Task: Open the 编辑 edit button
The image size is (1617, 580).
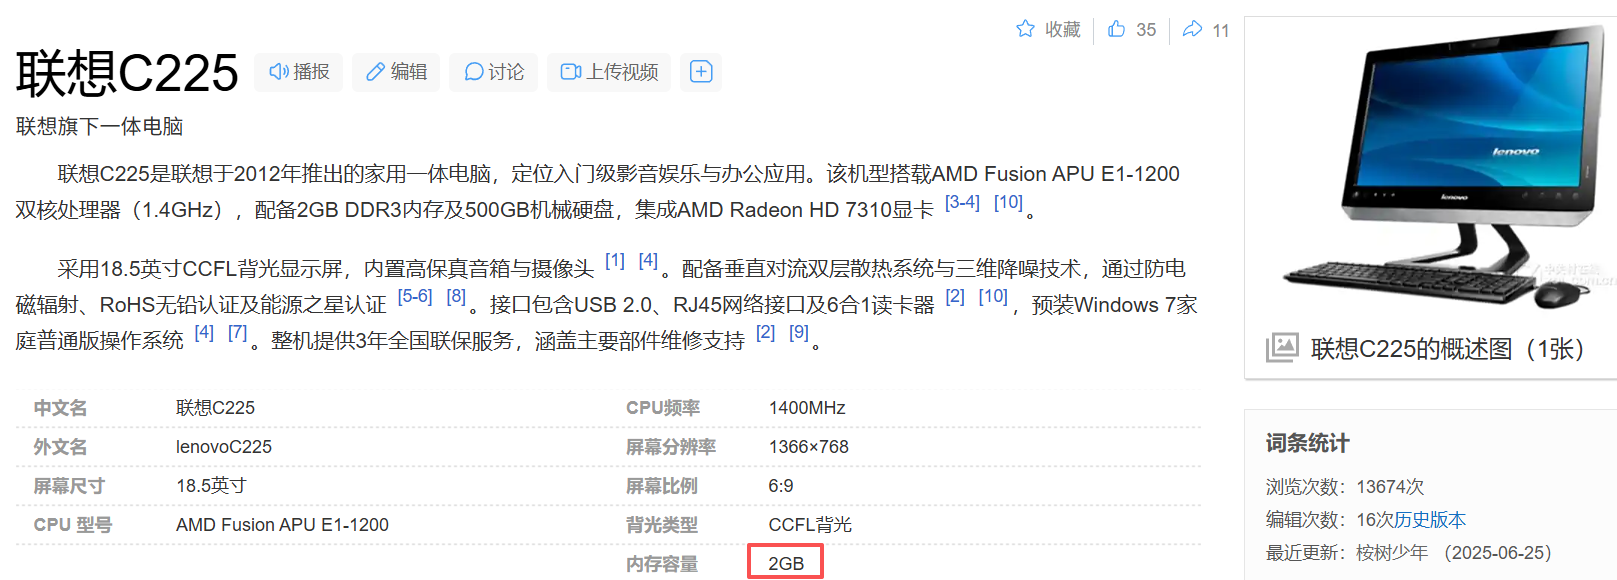Action: (396, 72)
